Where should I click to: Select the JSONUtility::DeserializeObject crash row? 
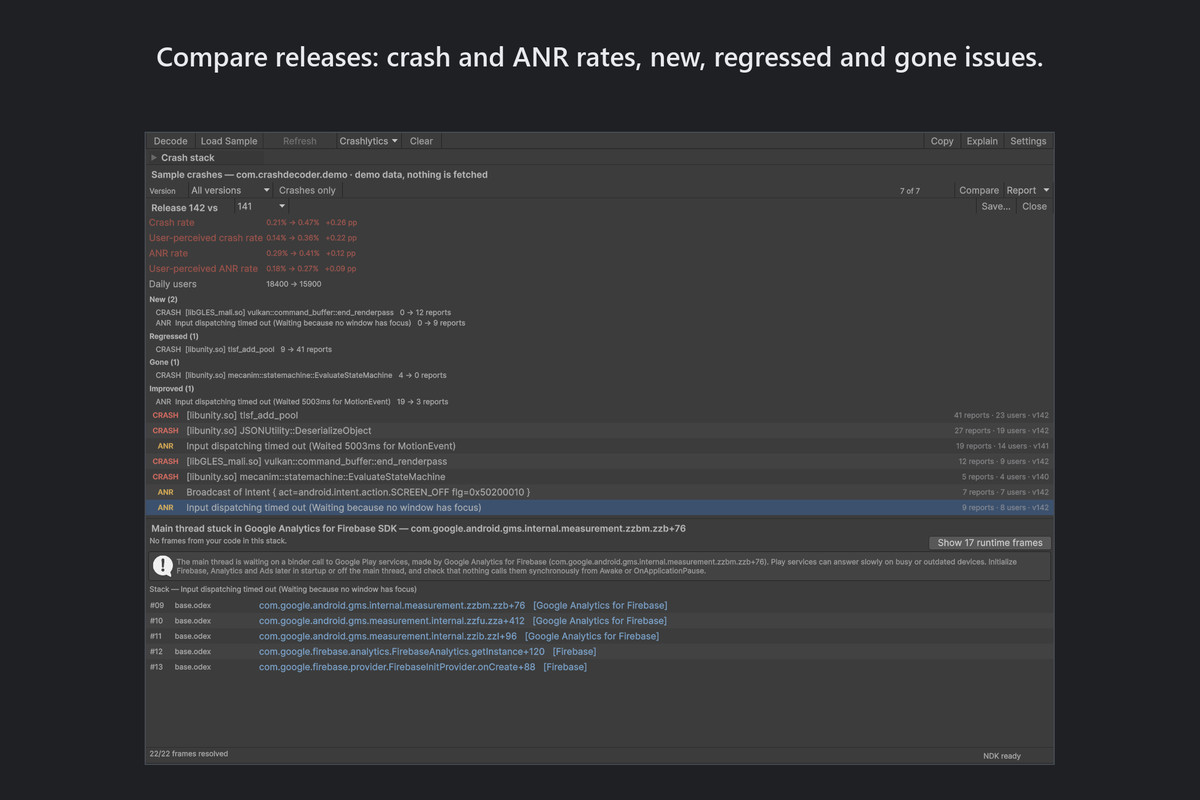[599, 430]
